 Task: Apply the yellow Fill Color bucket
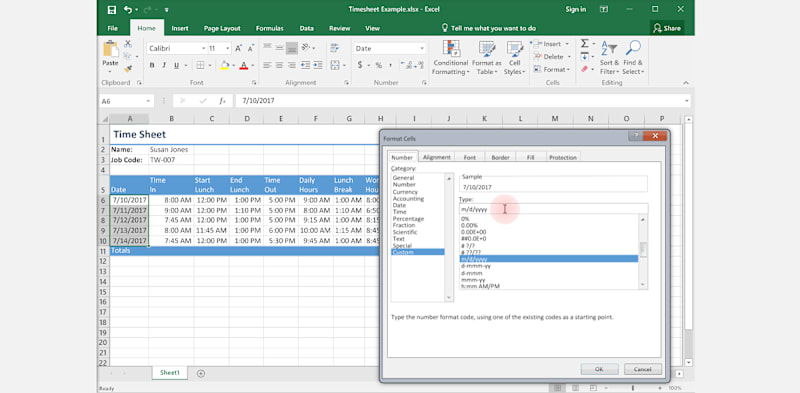pyautogui.click(x=224, y=65)
